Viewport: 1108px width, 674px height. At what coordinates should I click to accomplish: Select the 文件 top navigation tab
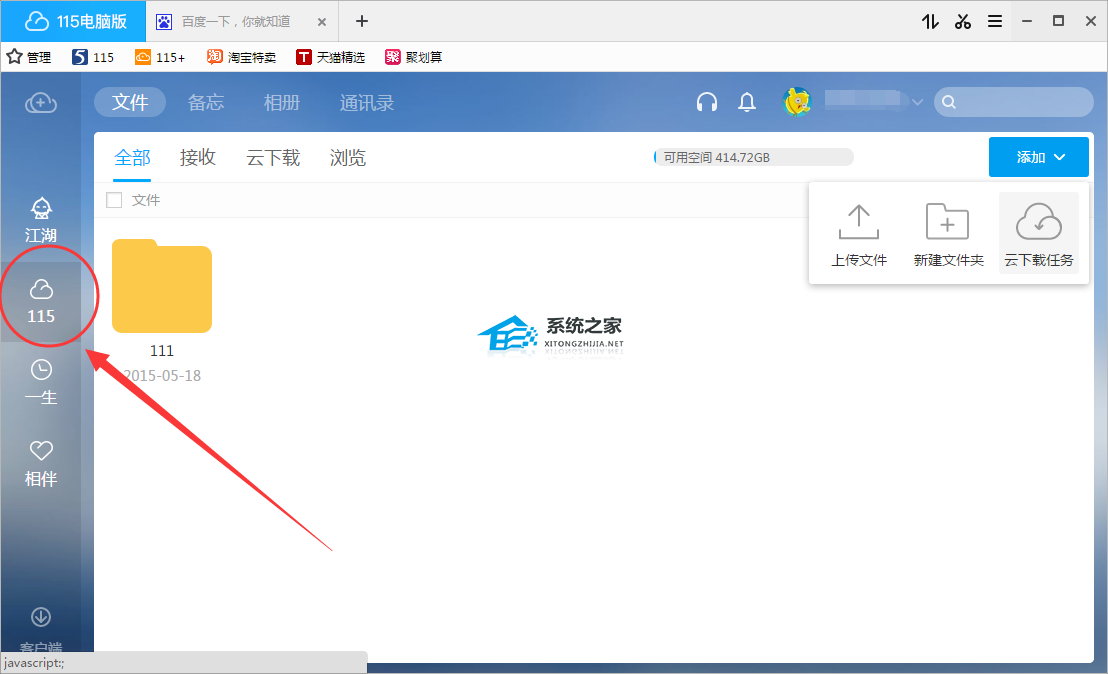130,102
